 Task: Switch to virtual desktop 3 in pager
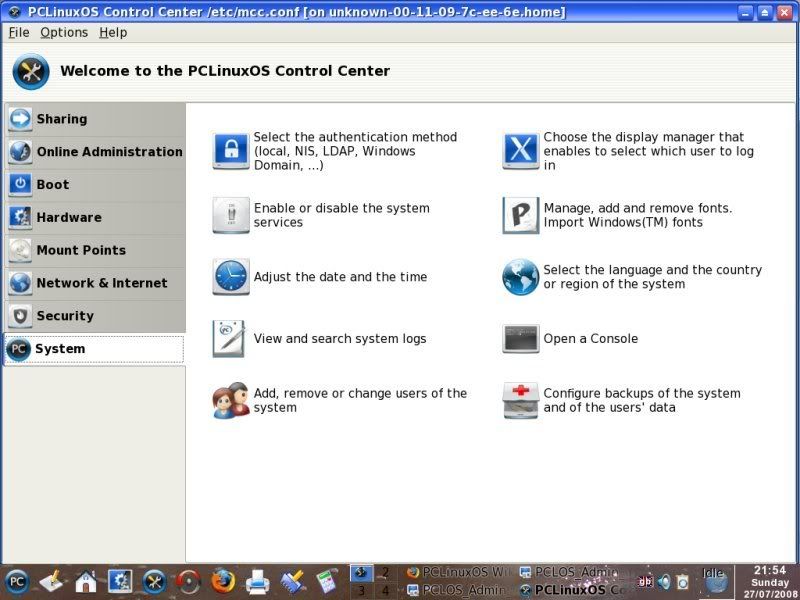[x=361, y=590]
